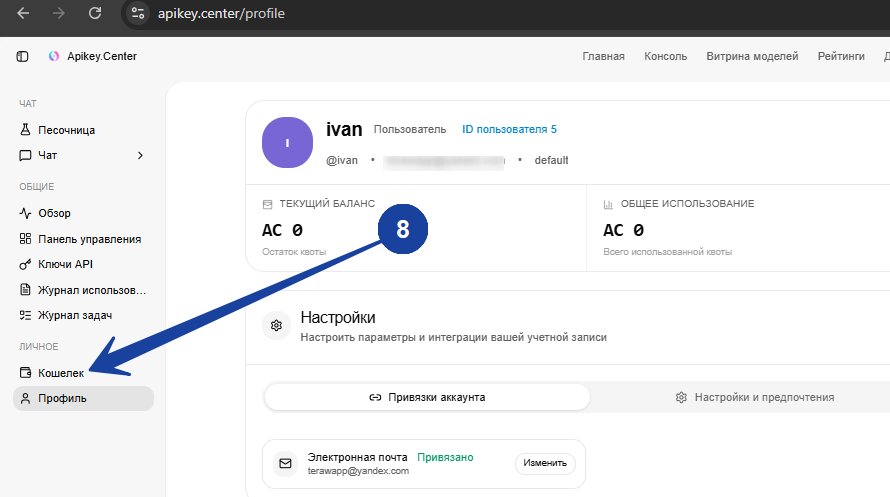Screen dimensions: 890x497
Task: Click the Обзор activity icon
Action: (25, 213)
